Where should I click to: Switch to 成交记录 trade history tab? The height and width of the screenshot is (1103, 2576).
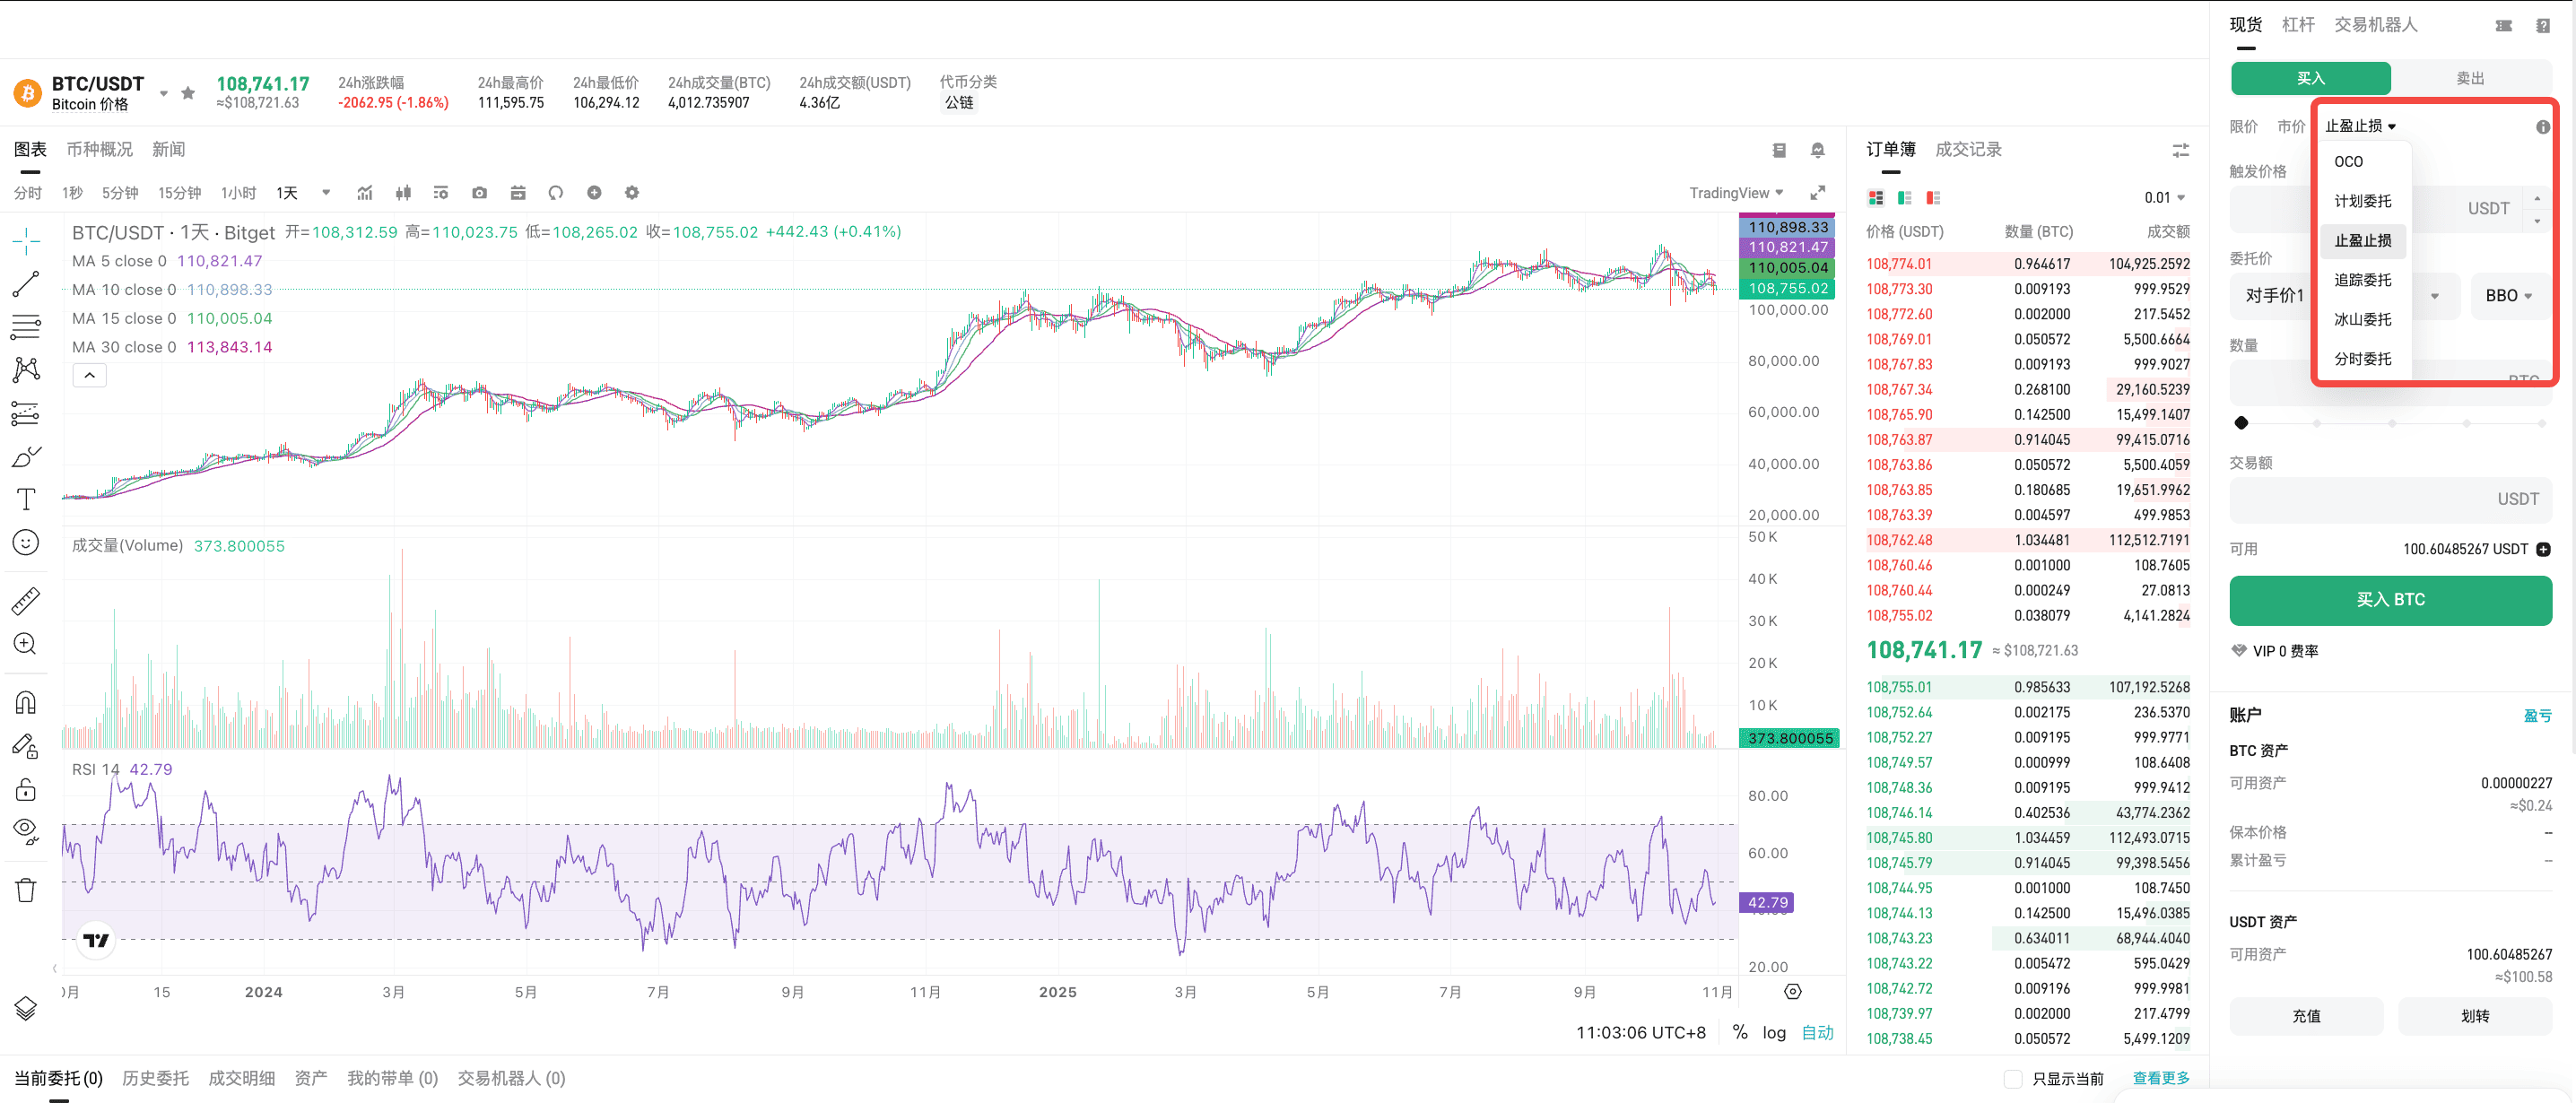tap(1967, 150)
